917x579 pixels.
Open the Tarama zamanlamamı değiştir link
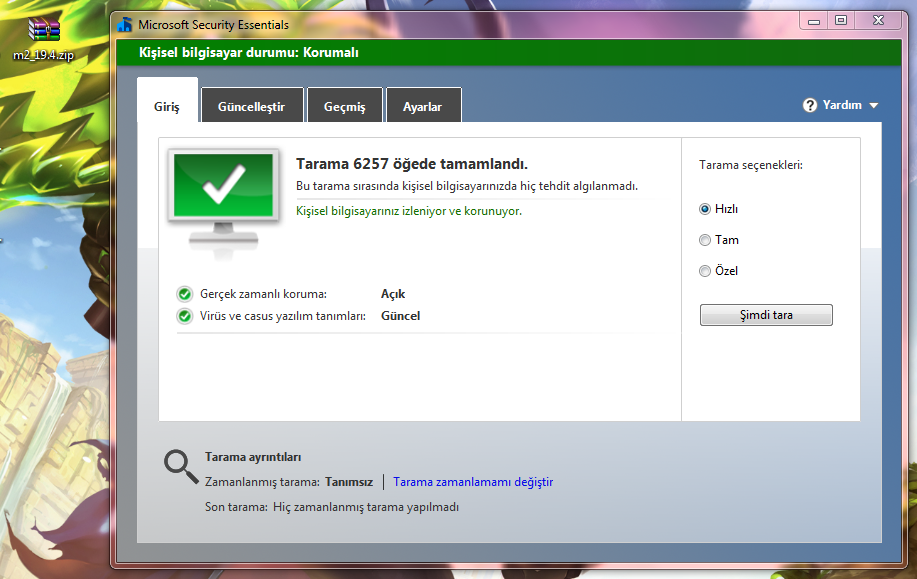pyautogui.click(x=473, y=482)
